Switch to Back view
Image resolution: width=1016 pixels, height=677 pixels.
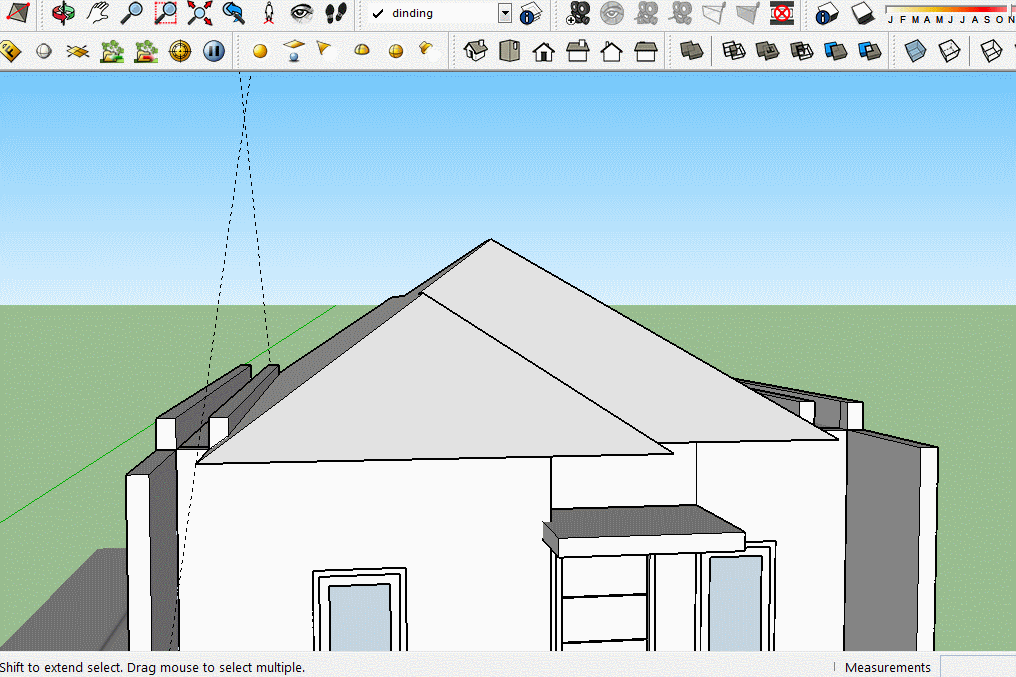[x=611, y=51]
